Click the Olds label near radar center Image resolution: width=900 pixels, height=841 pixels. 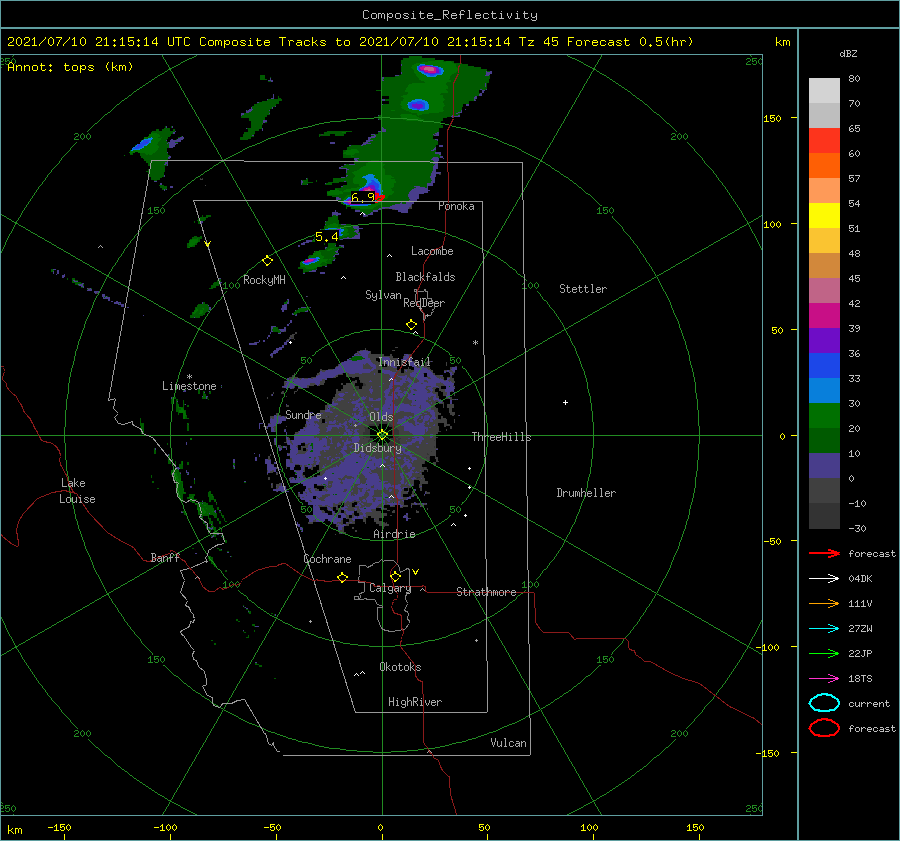click(x=381, y=417)
